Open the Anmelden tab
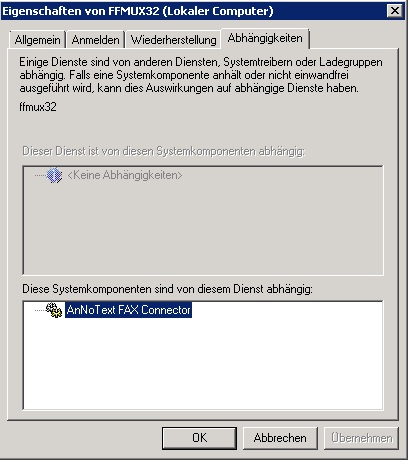410x465 pixels. coord(95,40)
